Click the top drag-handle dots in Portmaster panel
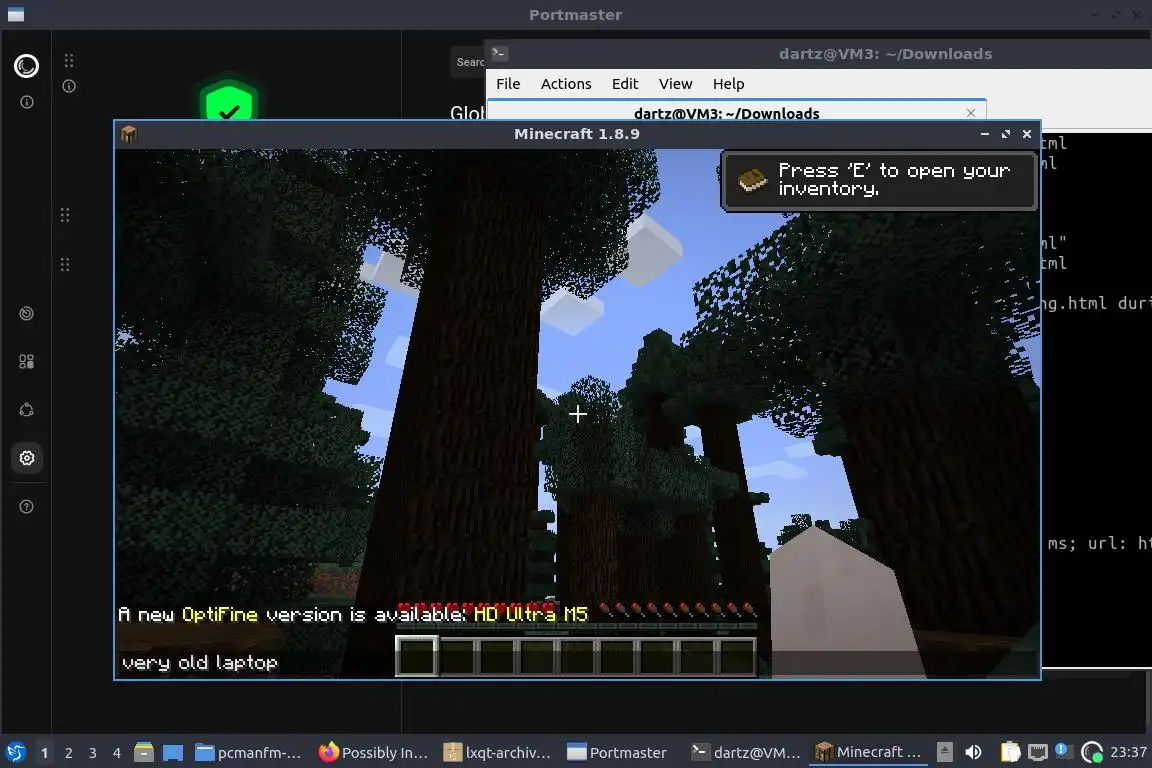Viewport: 1152px width, 768px height. [x=69, y=60]
